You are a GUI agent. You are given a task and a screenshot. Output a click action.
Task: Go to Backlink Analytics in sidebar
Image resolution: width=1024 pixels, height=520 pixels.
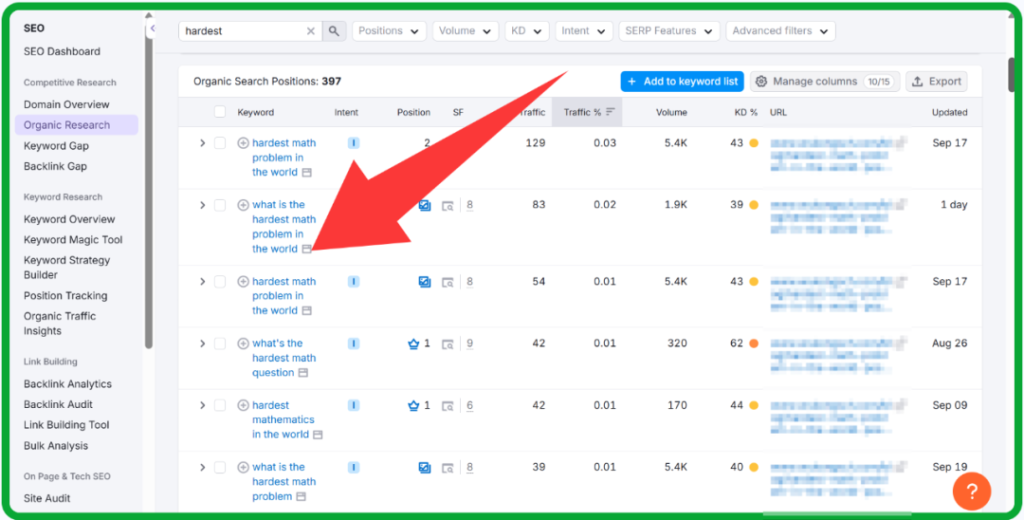point(68,384)
